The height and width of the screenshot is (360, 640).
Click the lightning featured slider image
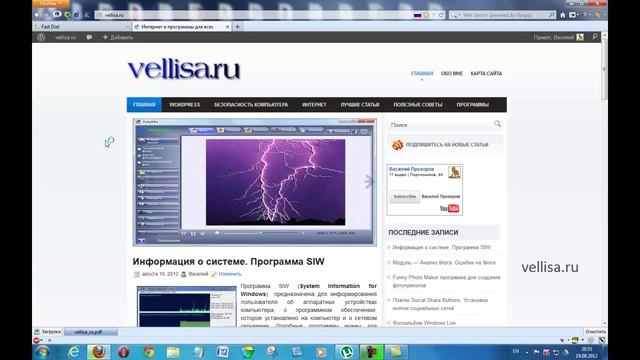pyautogui.click(x=255, y=182)
